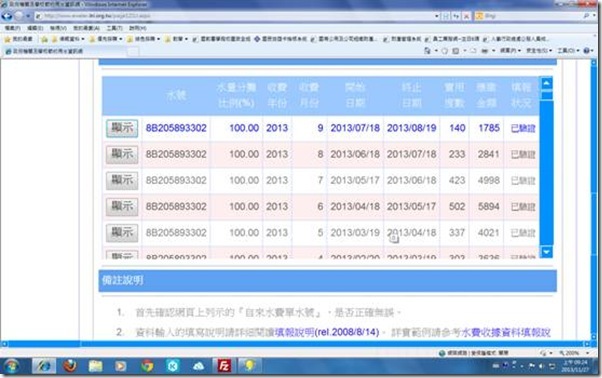
Task: Launch Chrome from the taskbar
Action: [147, 366]
